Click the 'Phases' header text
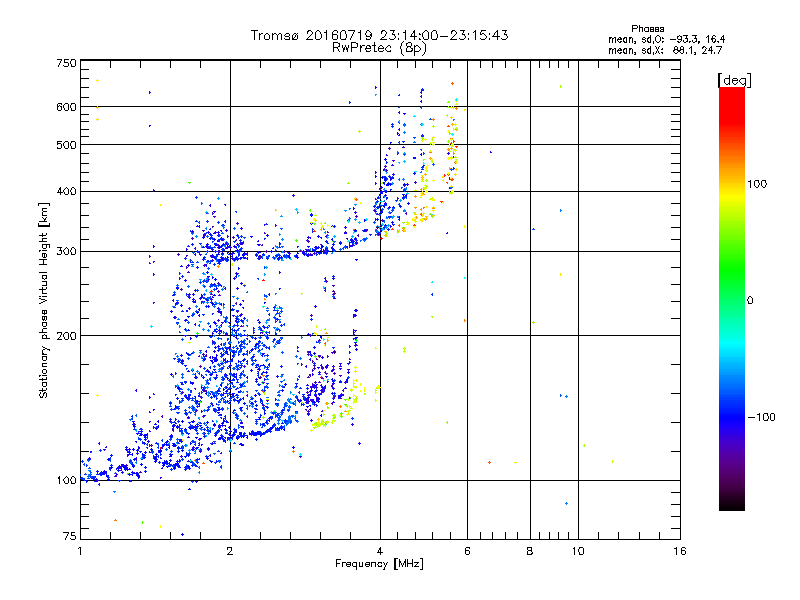The height and width of the screenshot is (600, 800). (x=647, y=29)
